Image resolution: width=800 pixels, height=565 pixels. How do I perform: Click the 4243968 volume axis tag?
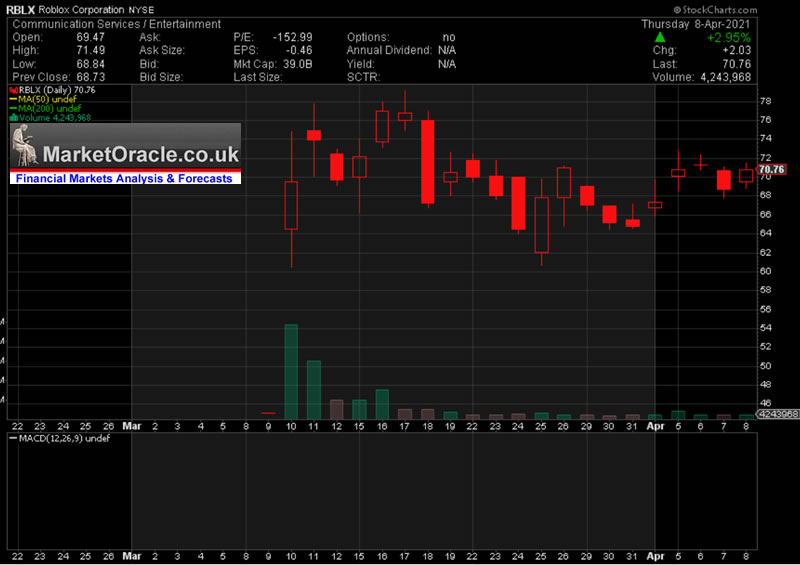(x=778, y=414)
